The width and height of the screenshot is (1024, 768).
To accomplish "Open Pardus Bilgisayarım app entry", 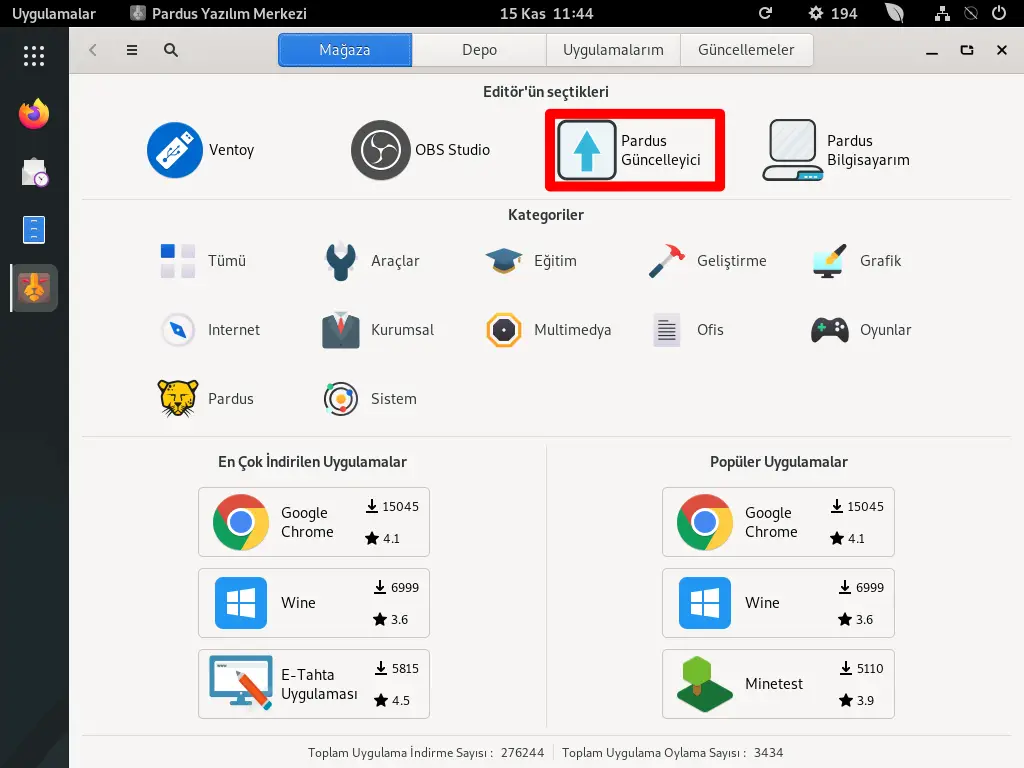I will 838,150.
